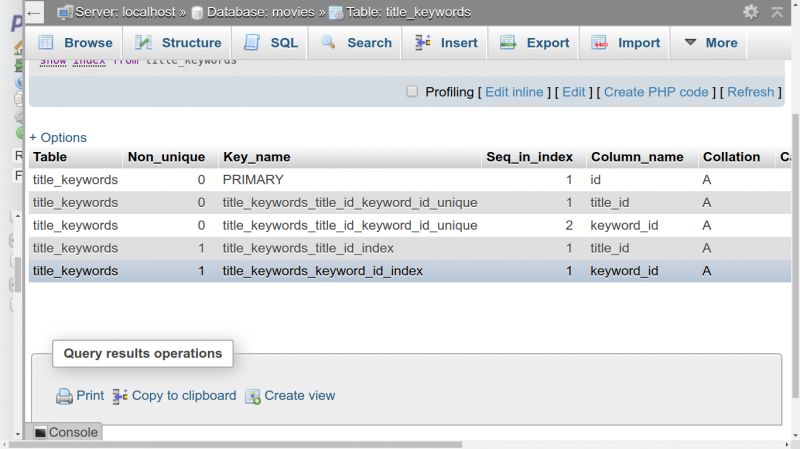The height and width of the screenshot is (449, 800).
Task: Expand the + Options section
Action: pyautogui.click(x=58, y=137)
